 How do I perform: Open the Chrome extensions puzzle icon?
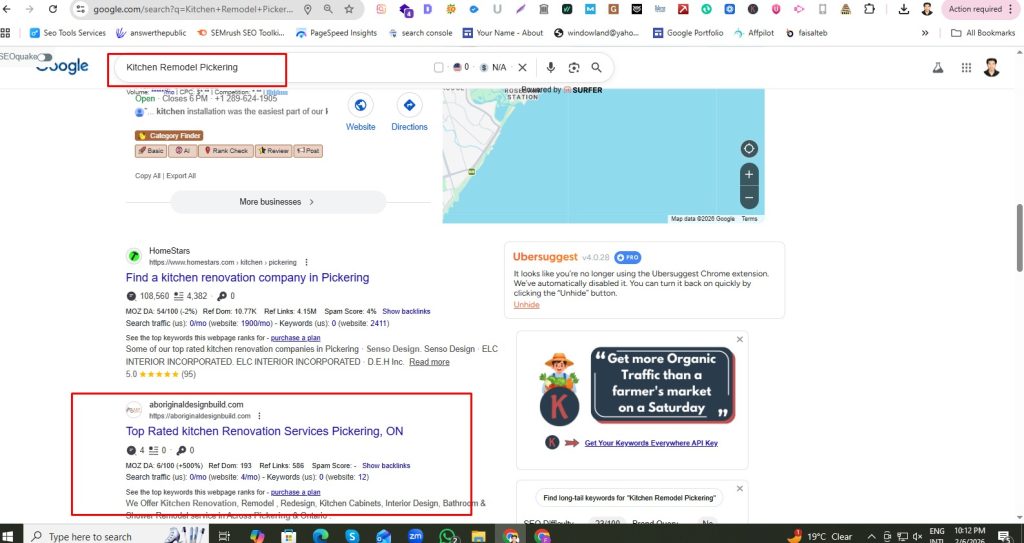869,9
